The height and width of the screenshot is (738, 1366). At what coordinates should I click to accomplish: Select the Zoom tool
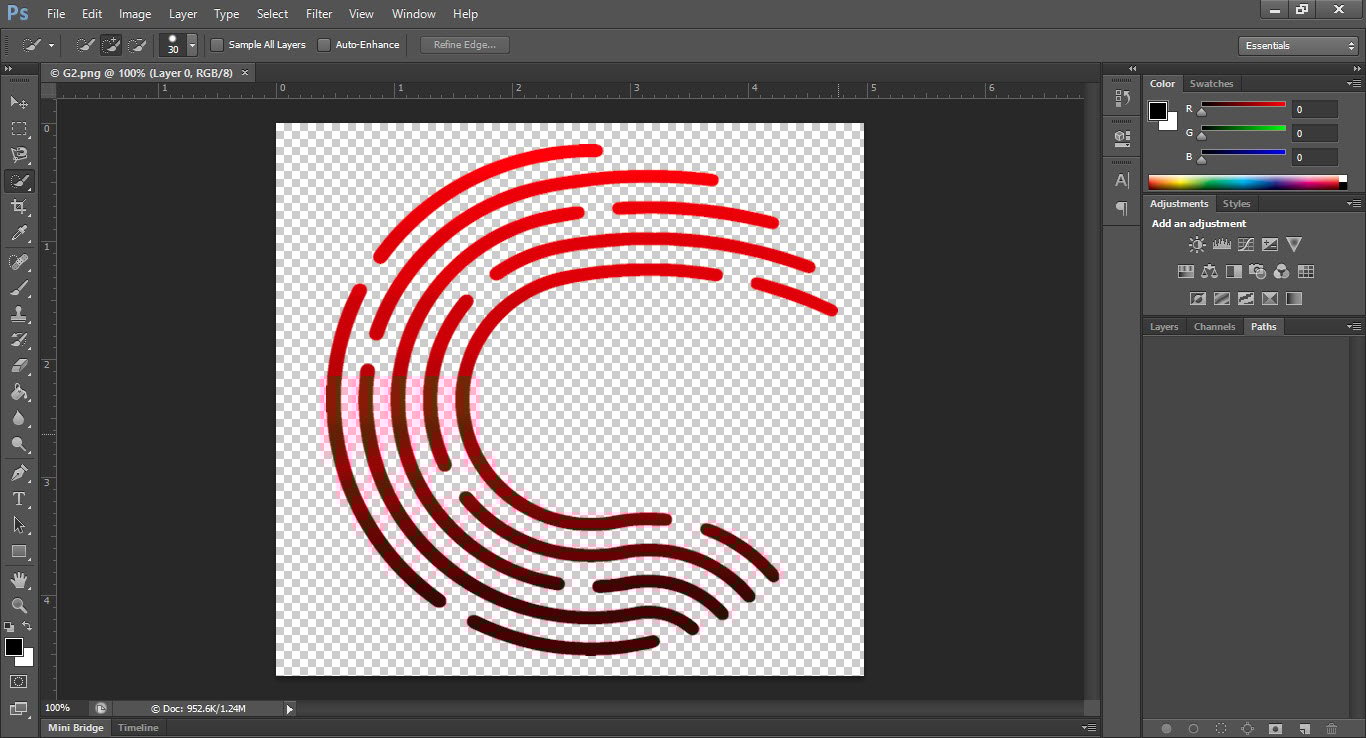19,606
